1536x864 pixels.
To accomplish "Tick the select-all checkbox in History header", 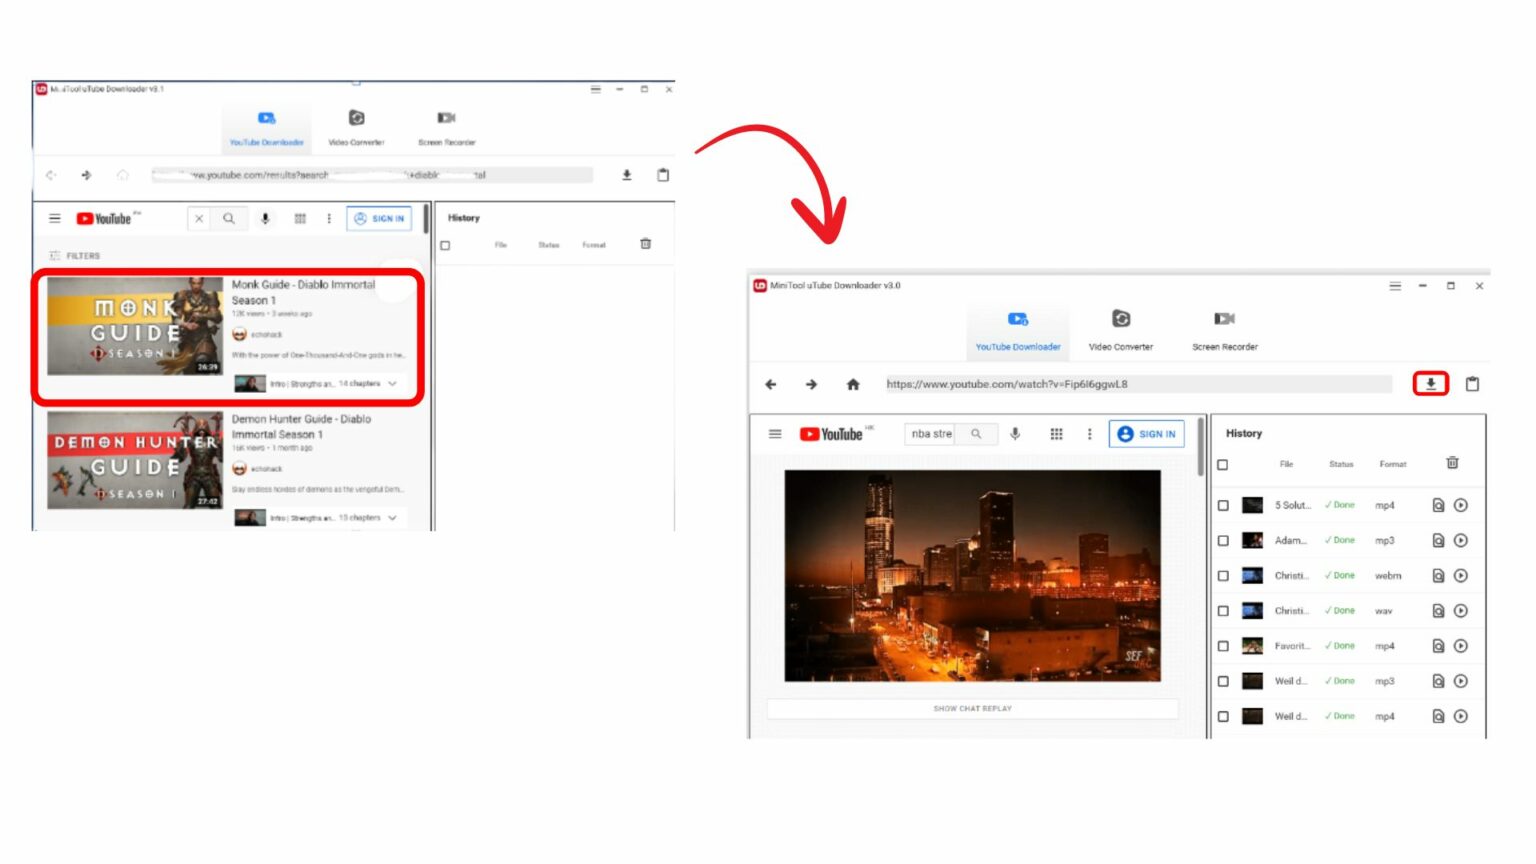I will coord(1223,463).
